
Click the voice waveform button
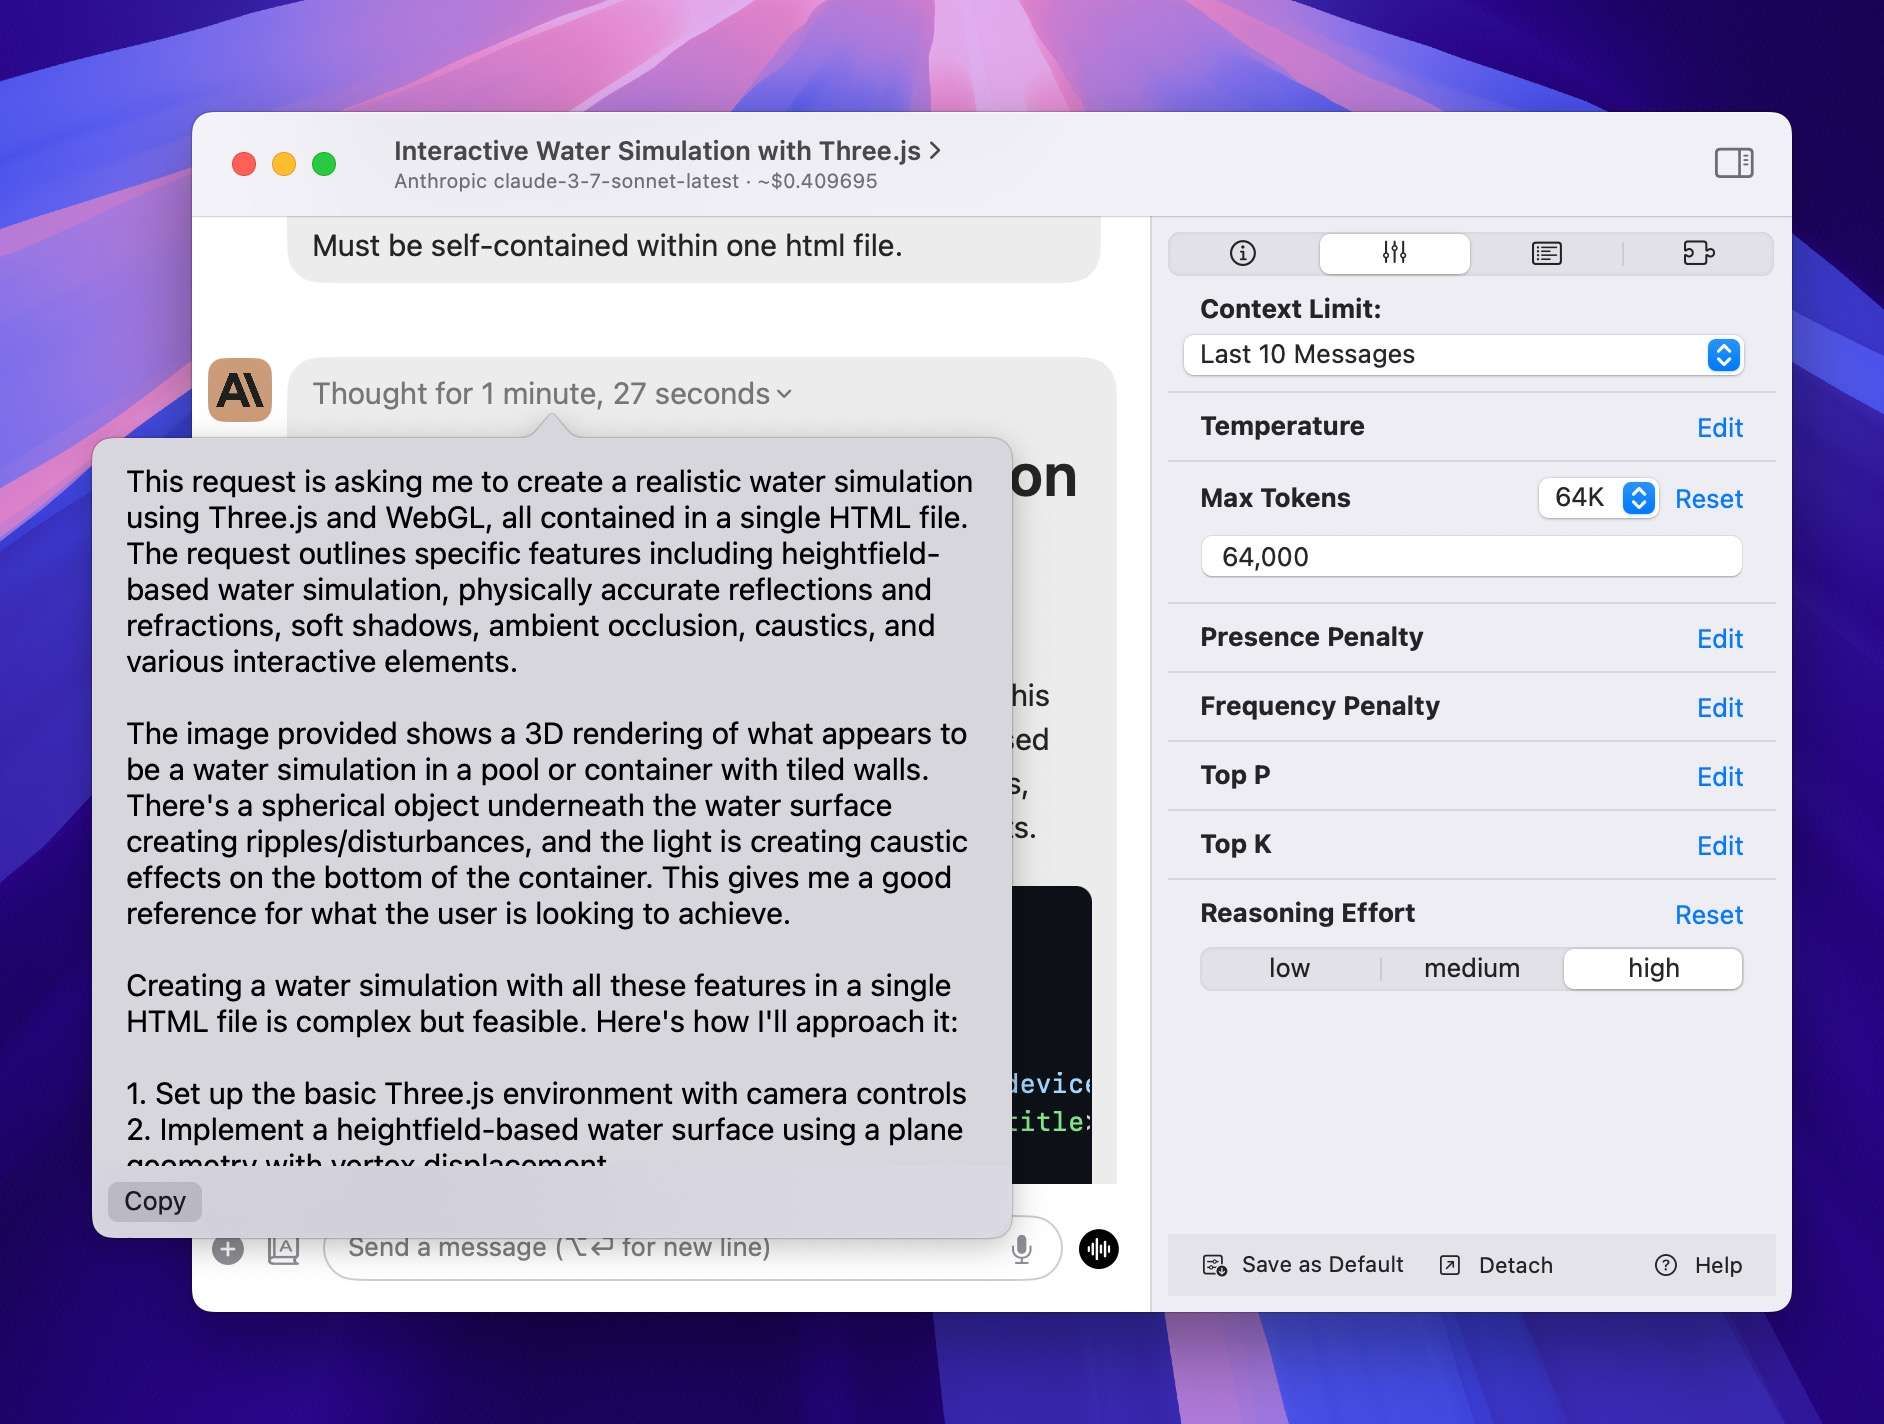click(x=1098, y=1249)
